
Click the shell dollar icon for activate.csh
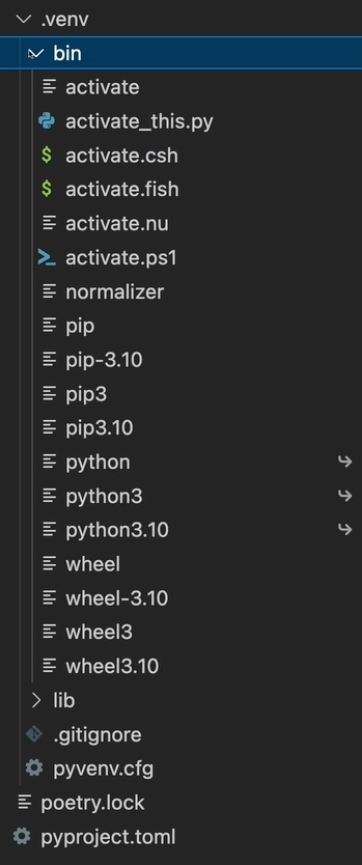pyautogui.click(x=47, y=156)
